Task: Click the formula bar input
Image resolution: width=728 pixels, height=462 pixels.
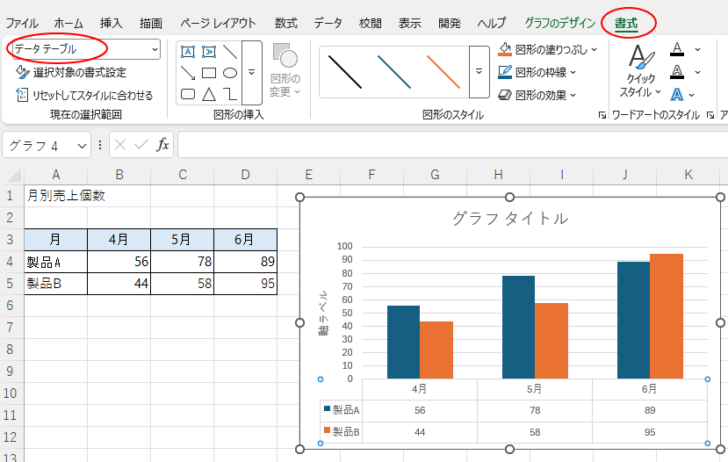Action: coord(452,145)
